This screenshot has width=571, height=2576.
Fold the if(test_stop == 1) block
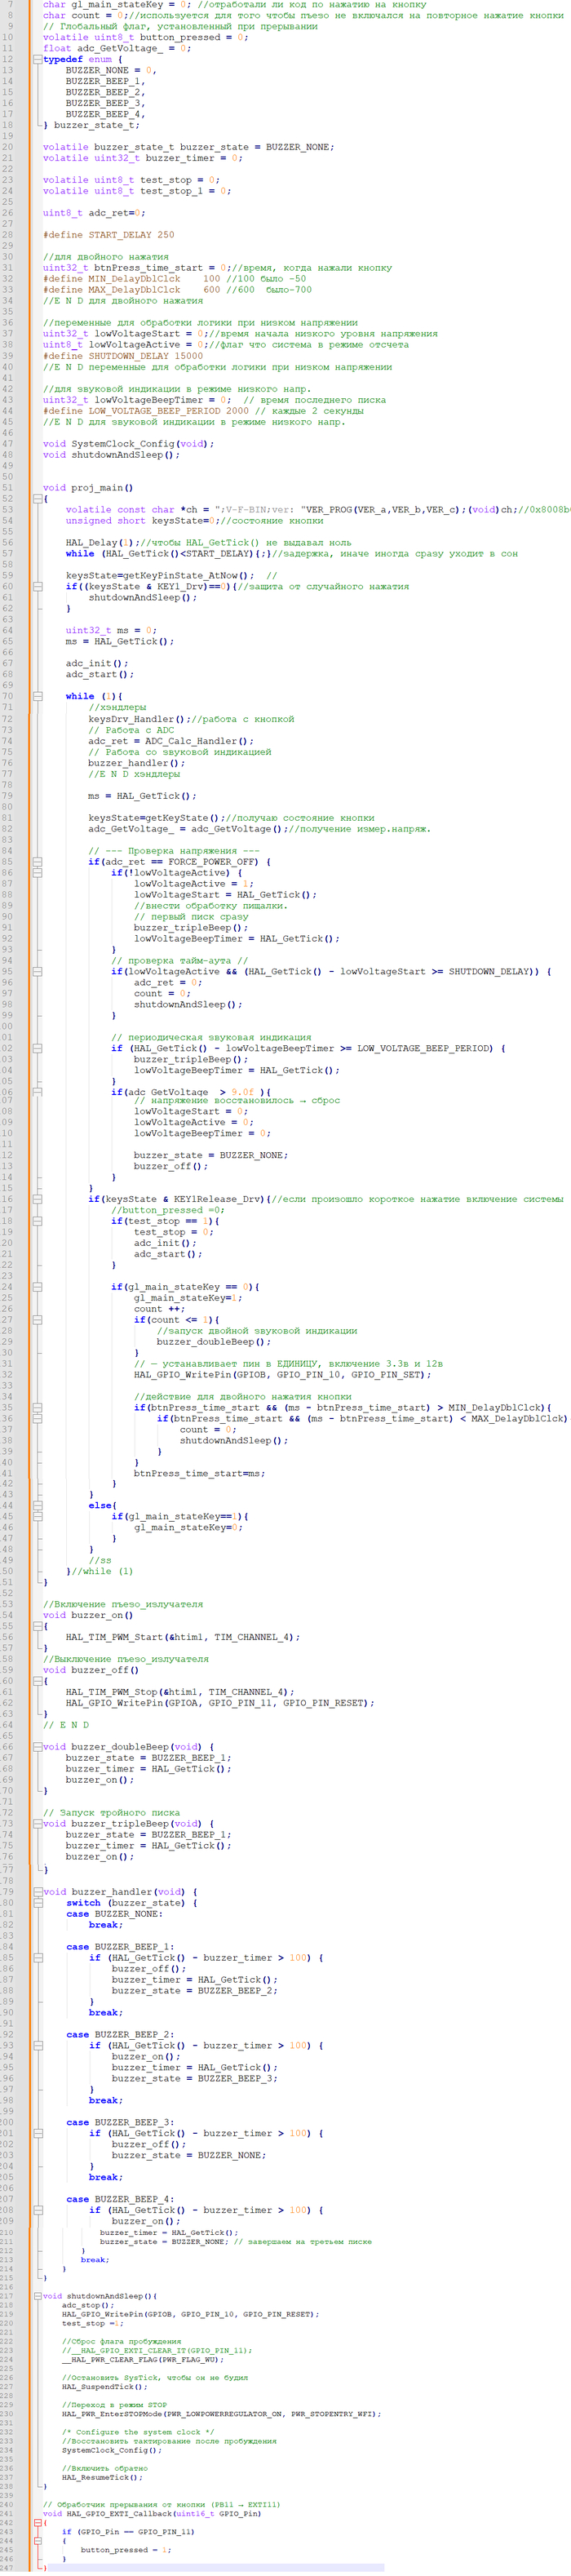(37, 1221)
